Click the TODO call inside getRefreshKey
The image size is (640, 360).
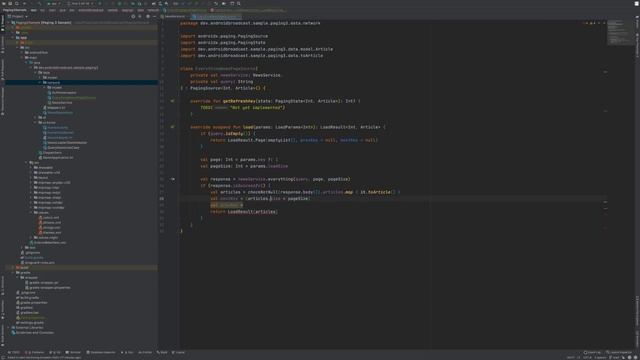pyautogui.click(x=206, y=108)
